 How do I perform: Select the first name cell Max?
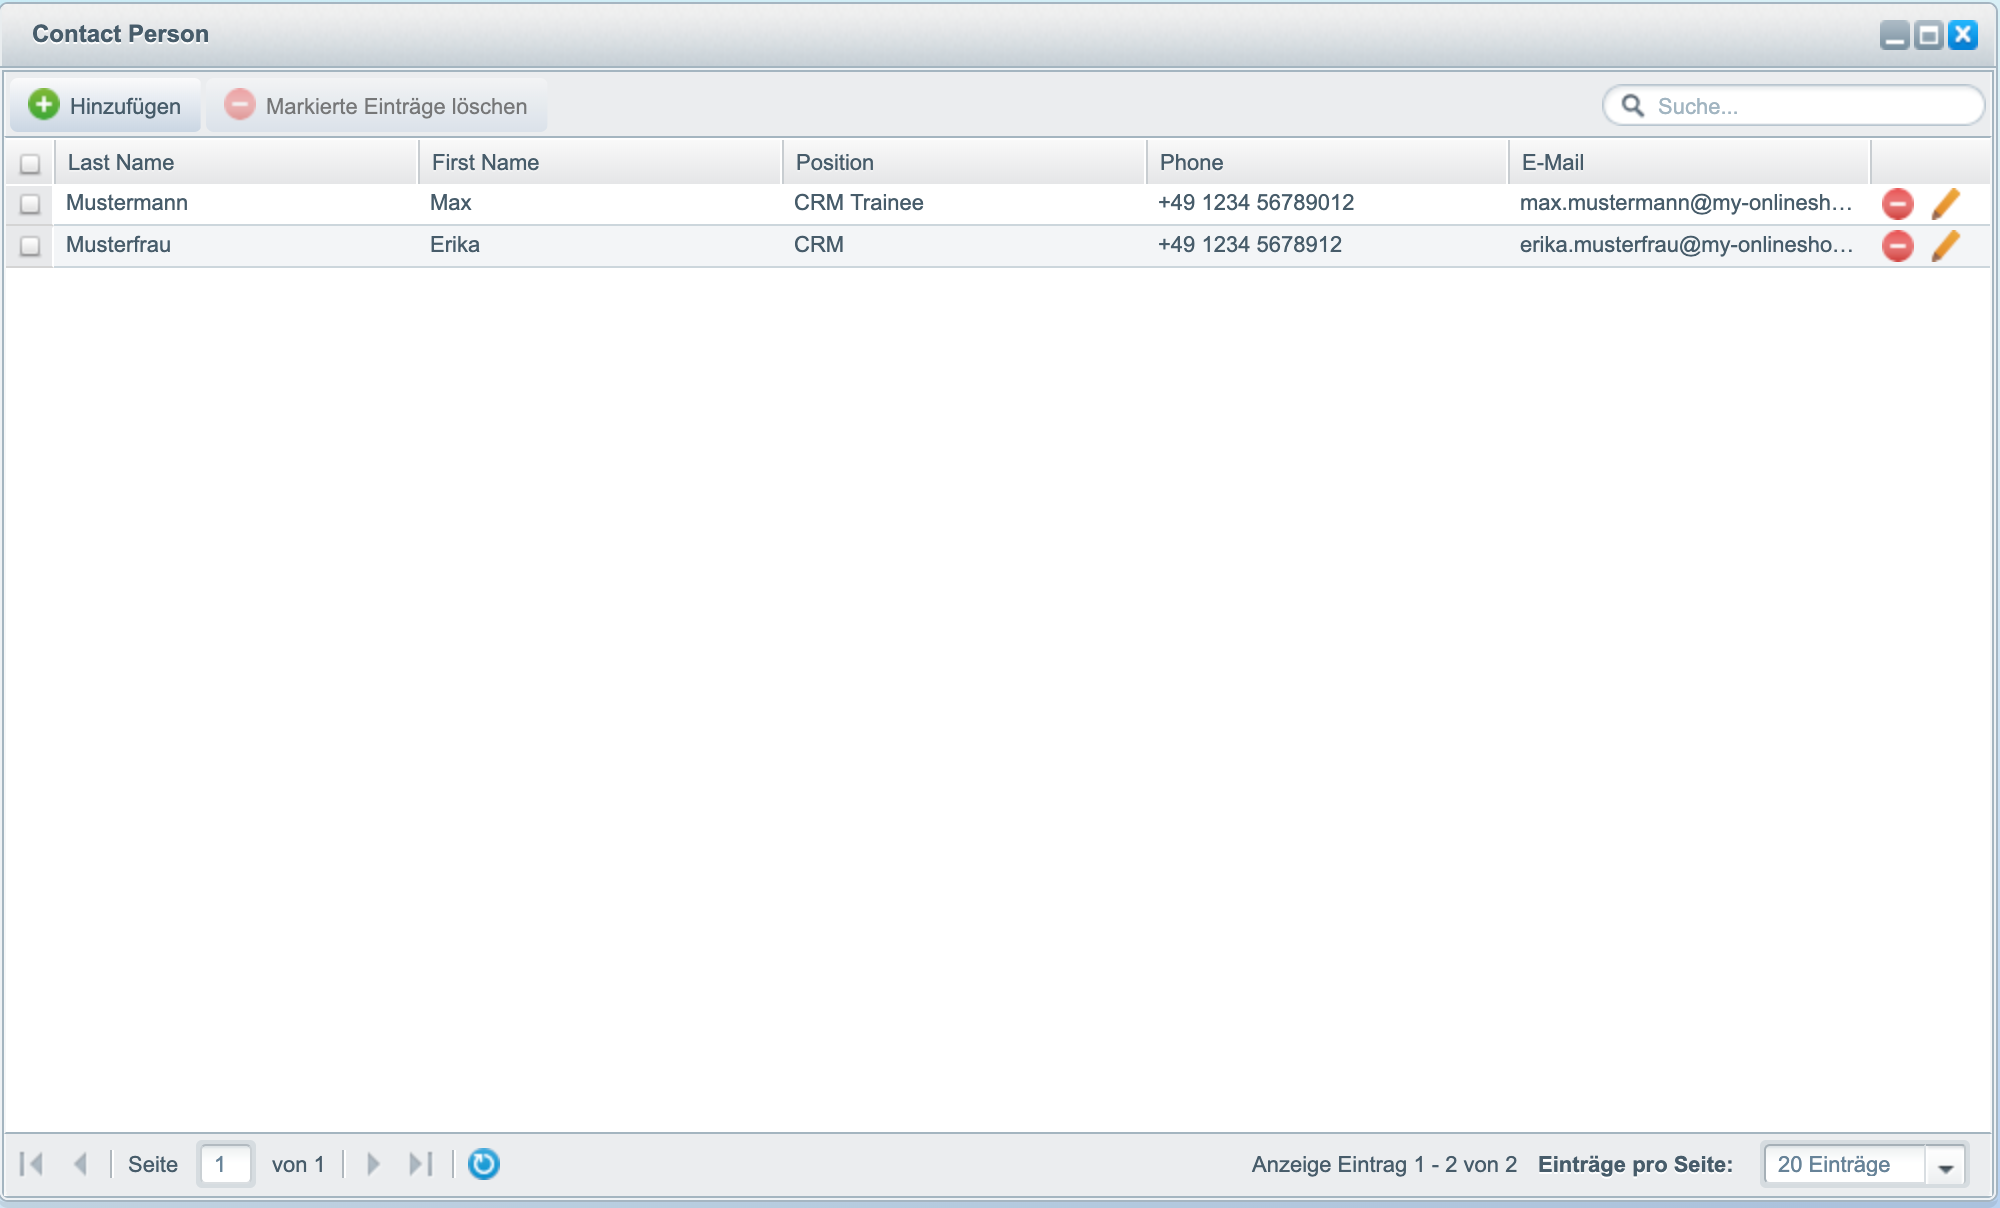click(x=600, y=203)
